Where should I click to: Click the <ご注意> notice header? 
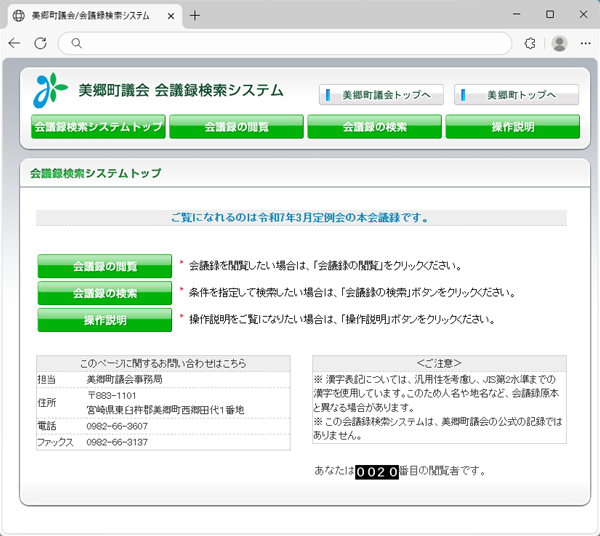pyautogui.click(x=439, y=363)
